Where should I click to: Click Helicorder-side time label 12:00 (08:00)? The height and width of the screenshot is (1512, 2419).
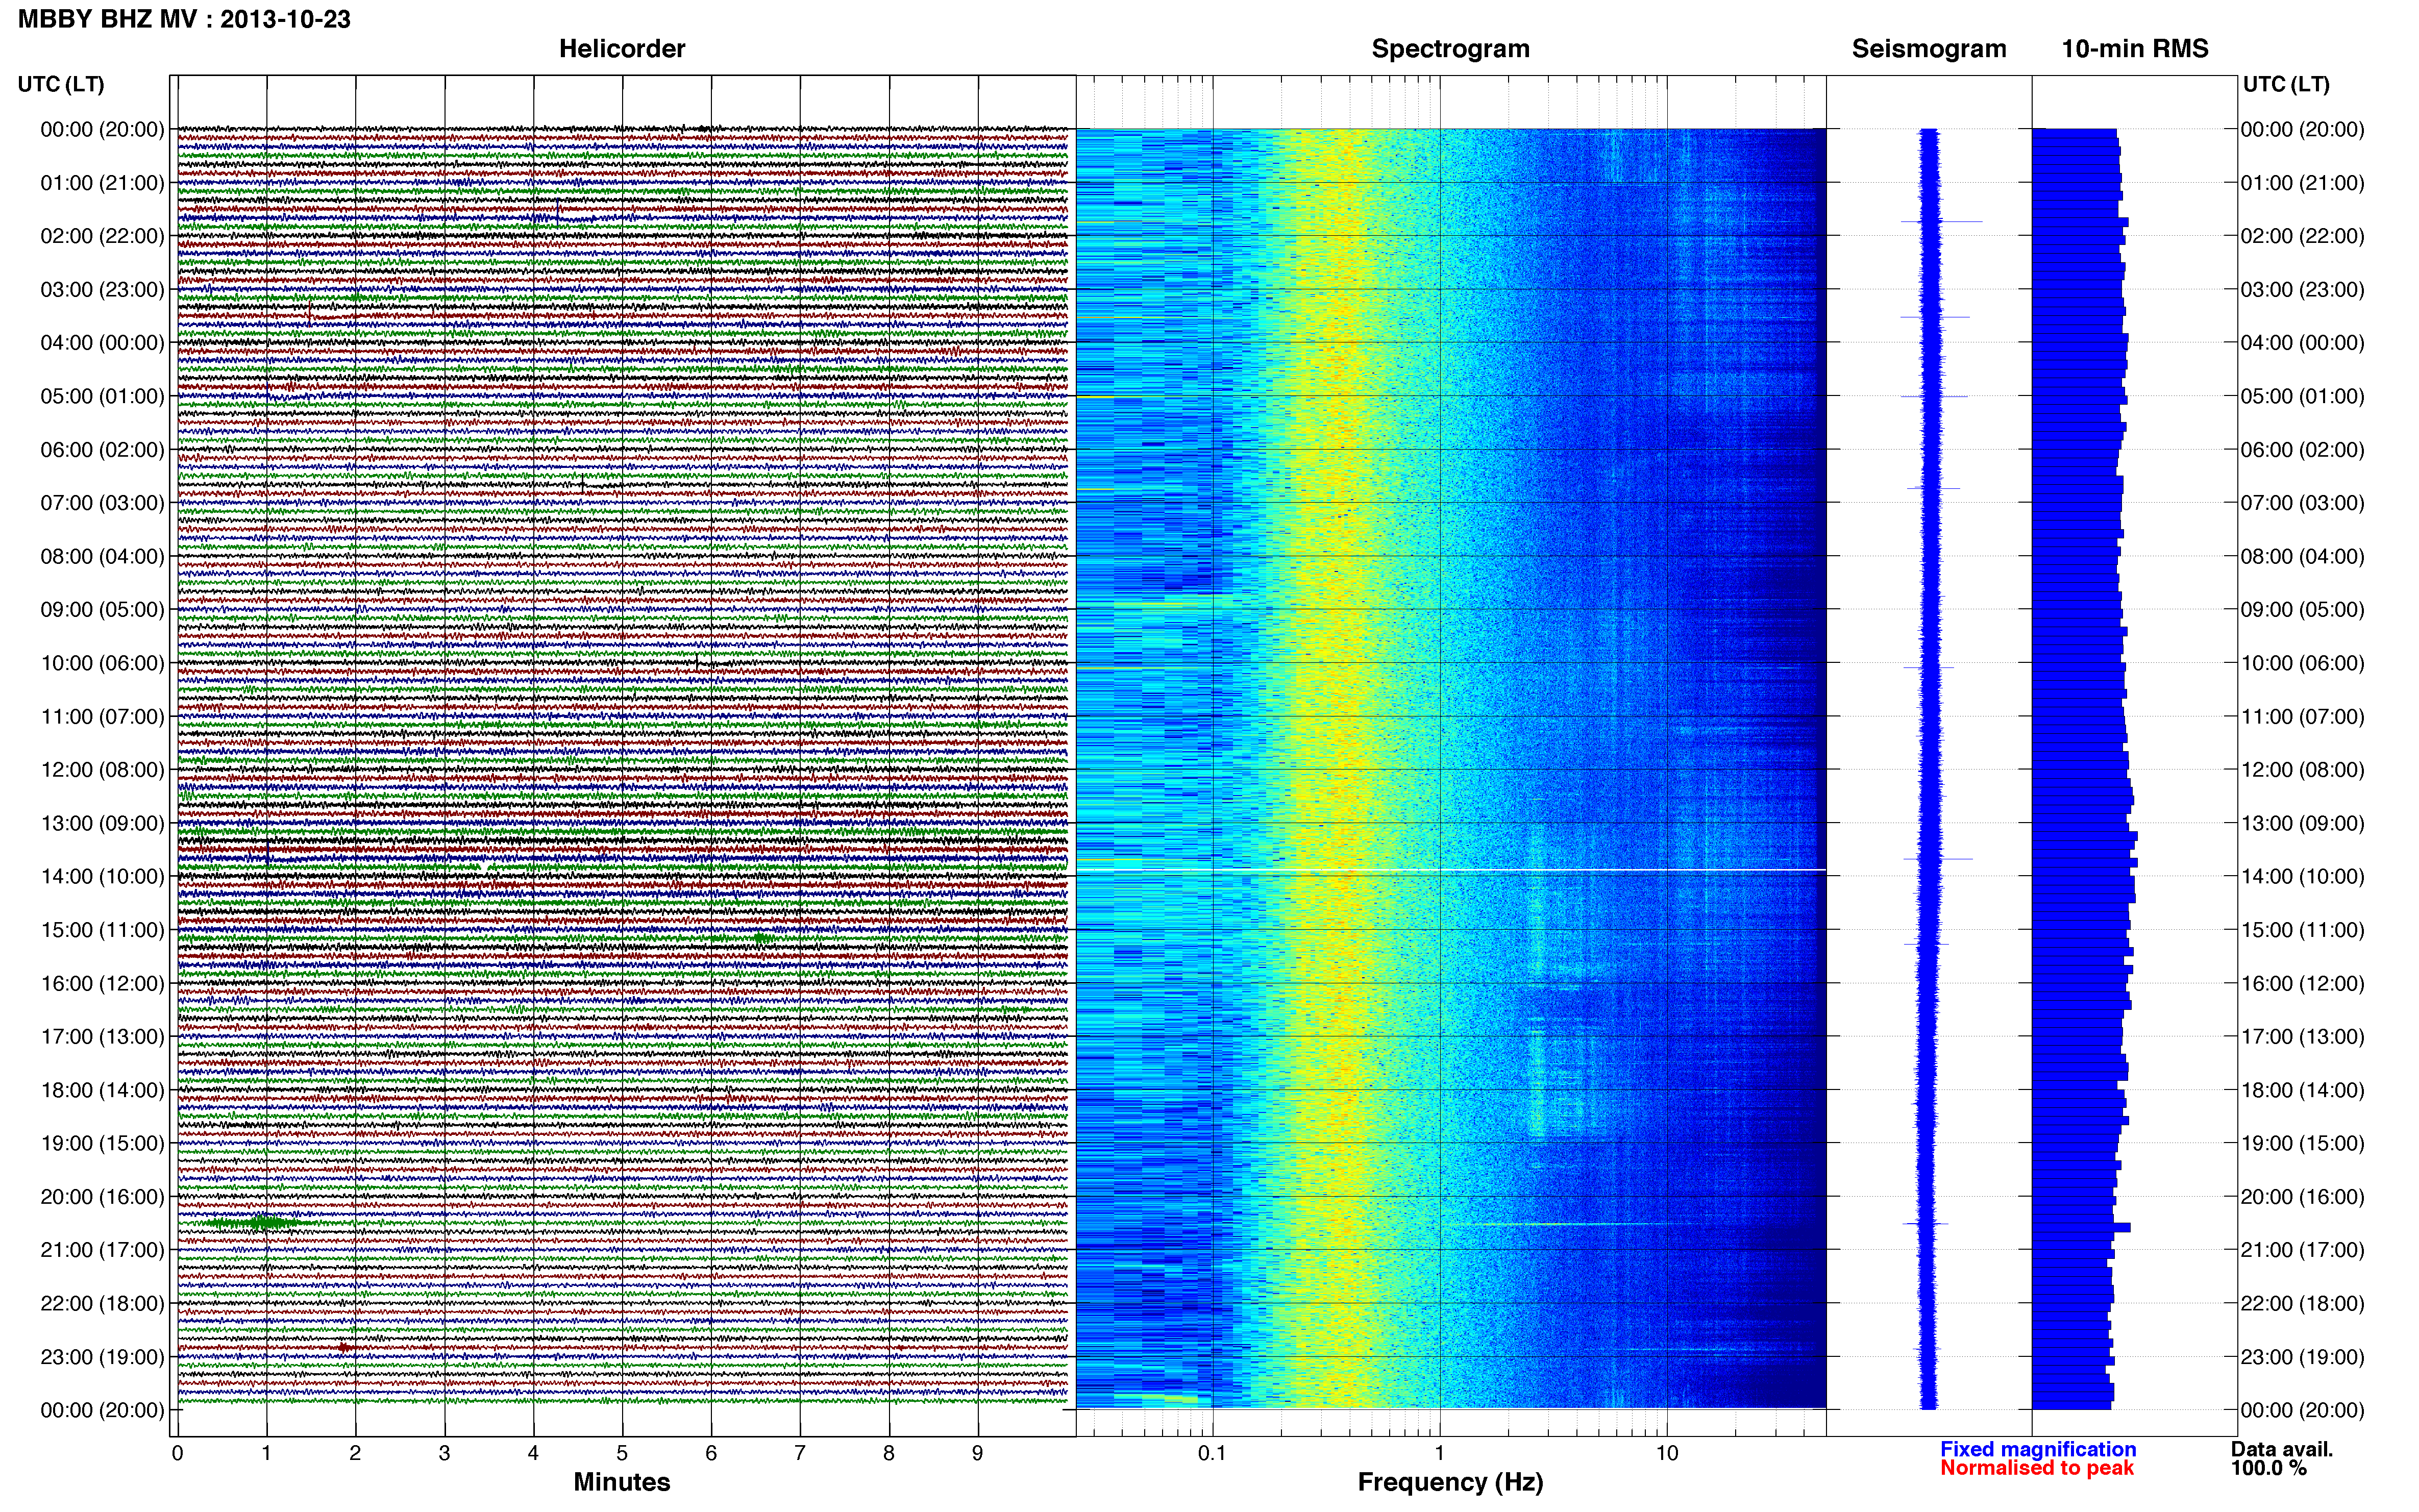[x=102, y=770]
